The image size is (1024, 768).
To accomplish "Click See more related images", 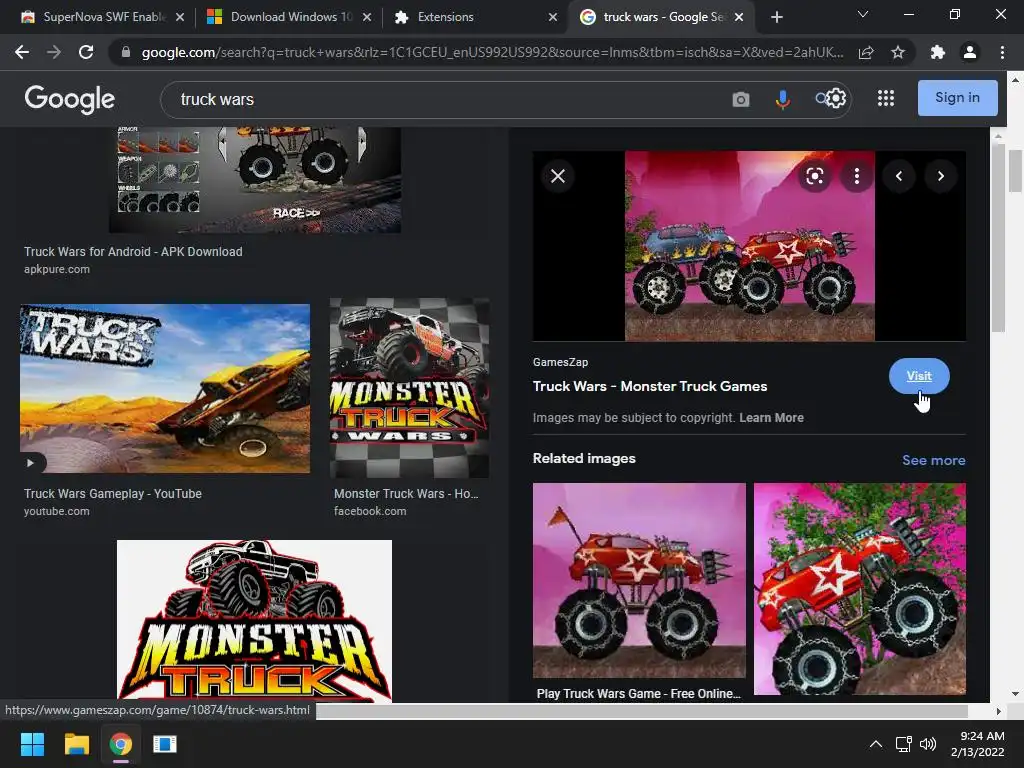I will pos(933,460).
